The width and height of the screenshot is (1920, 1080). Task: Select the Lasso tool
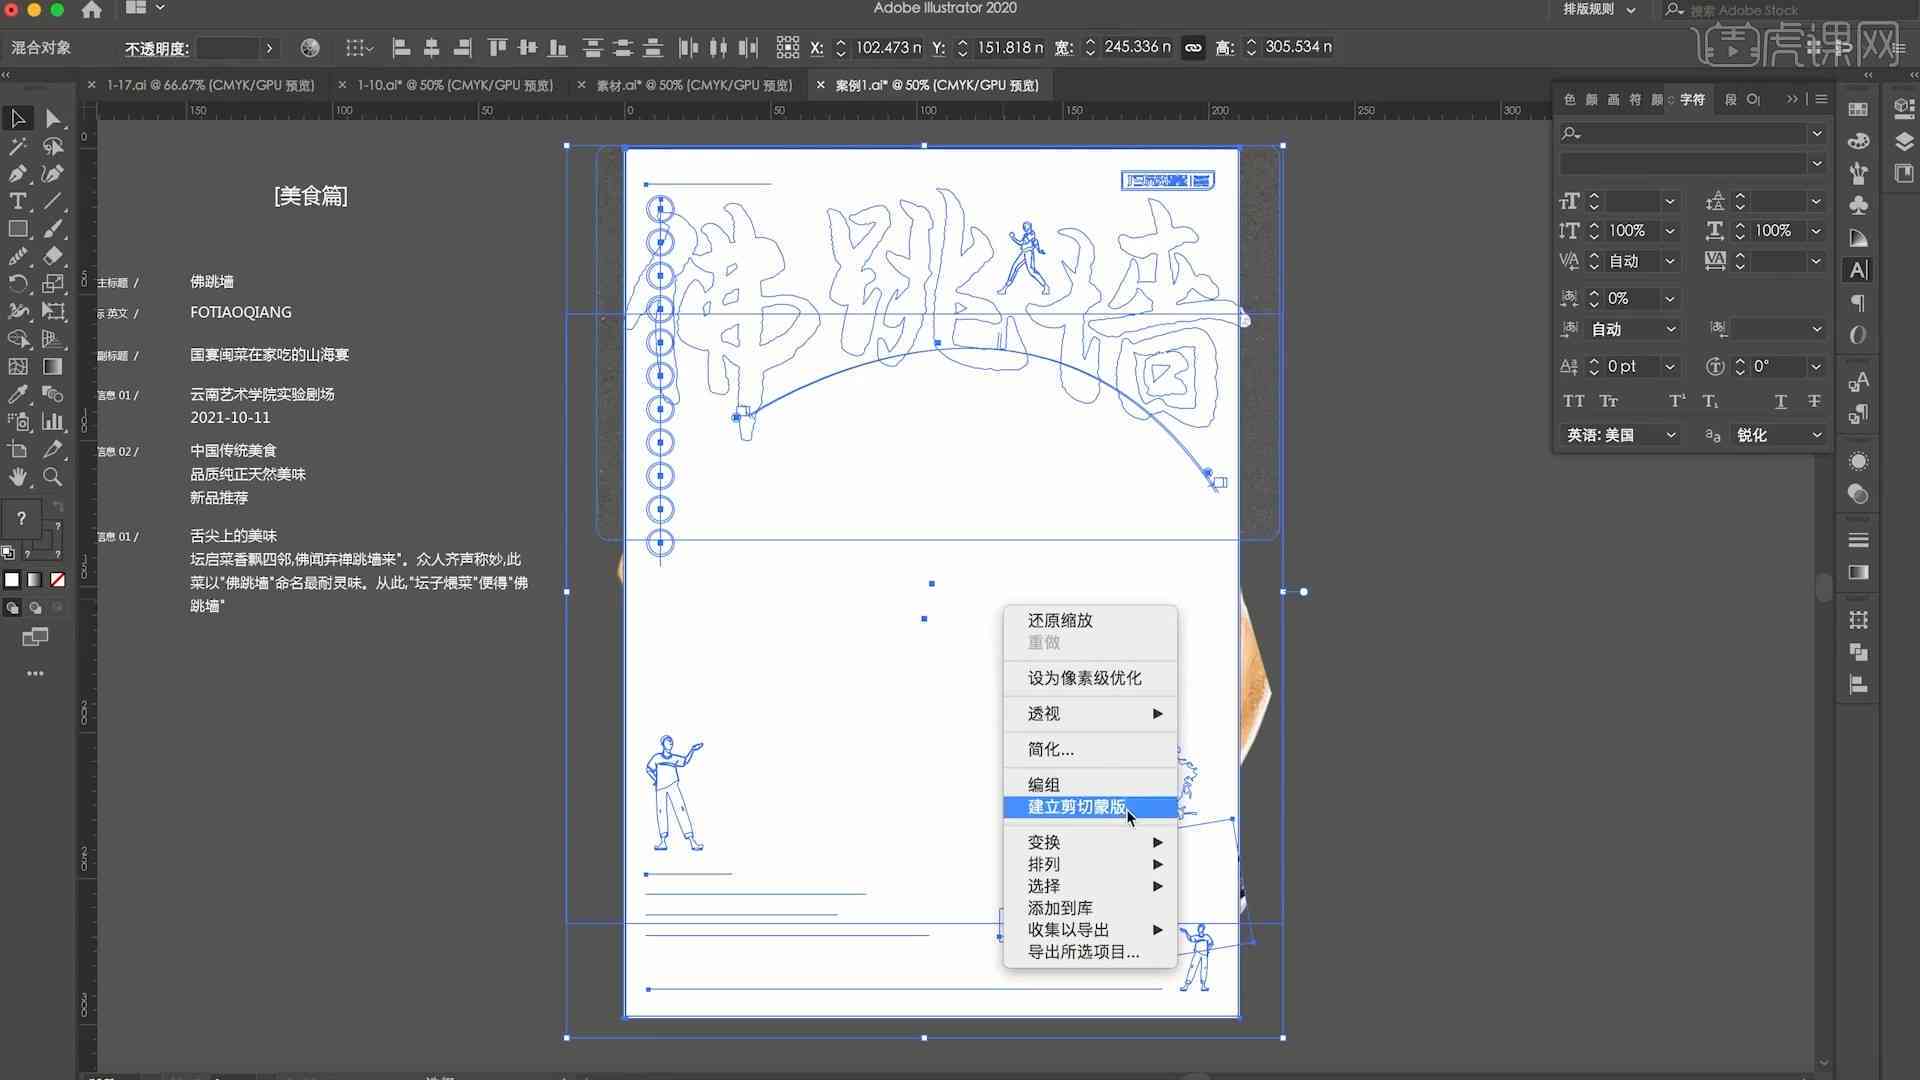53,146
